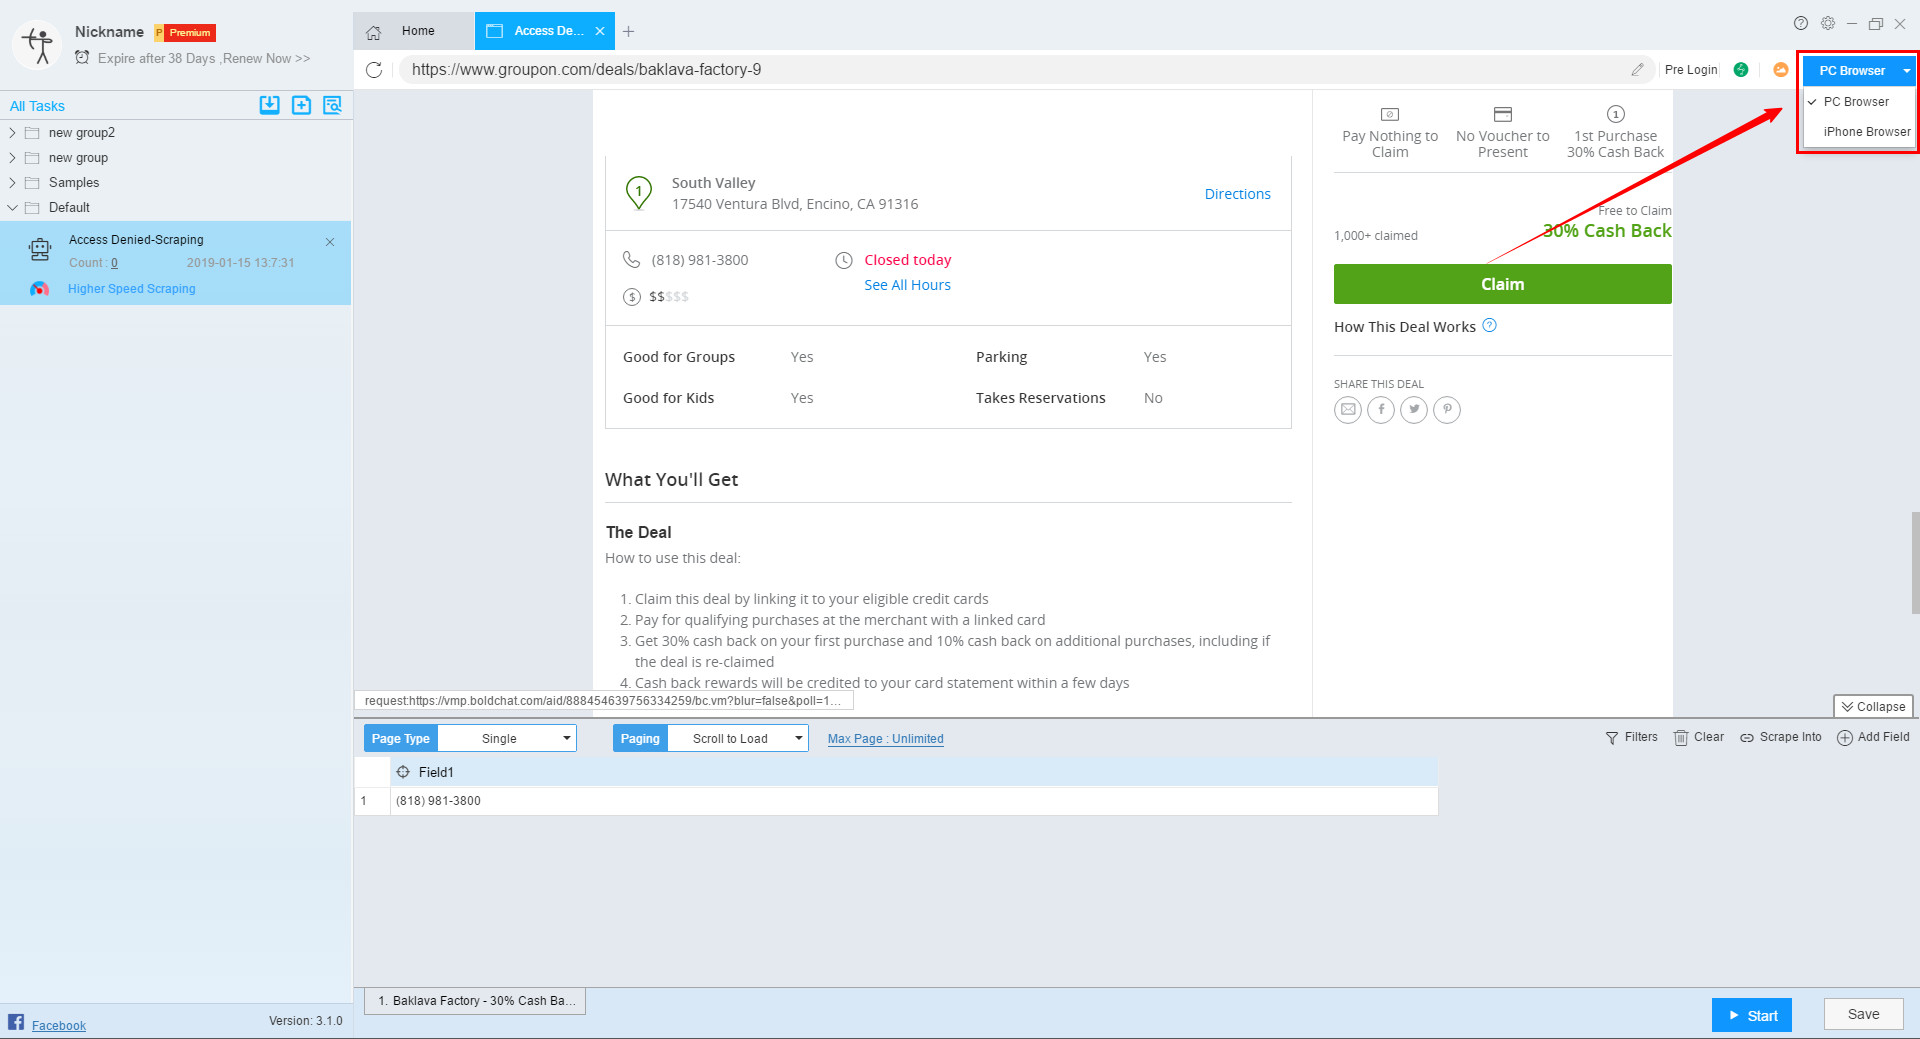Share deal on Twitter icon

coord(1414,409)
